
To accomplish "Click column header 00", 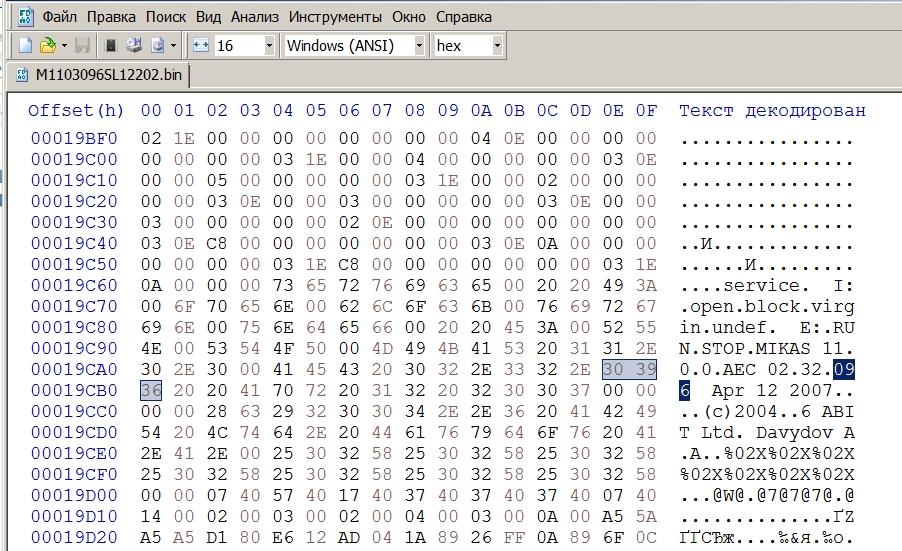I will coord(151,110).
